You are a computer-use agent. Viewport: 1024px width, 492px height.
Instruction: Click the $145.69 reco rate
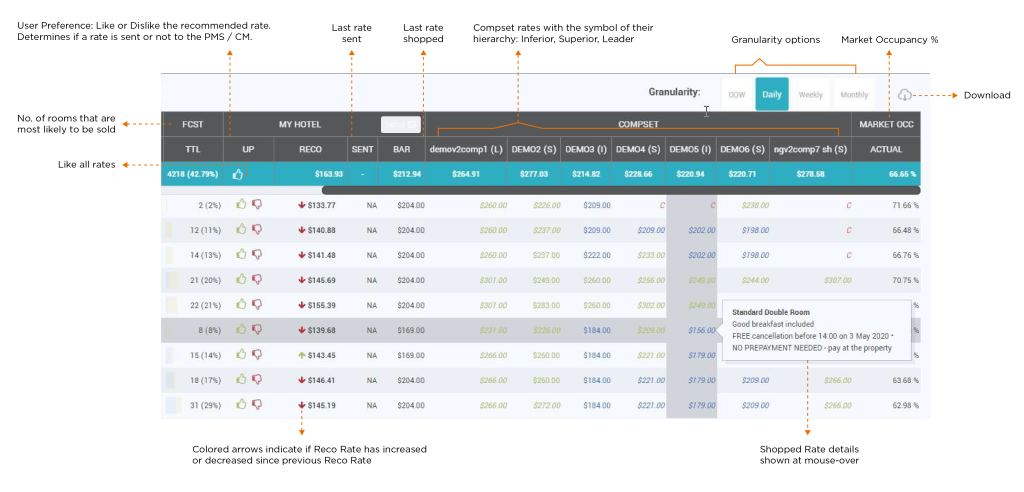pos(321,280)
